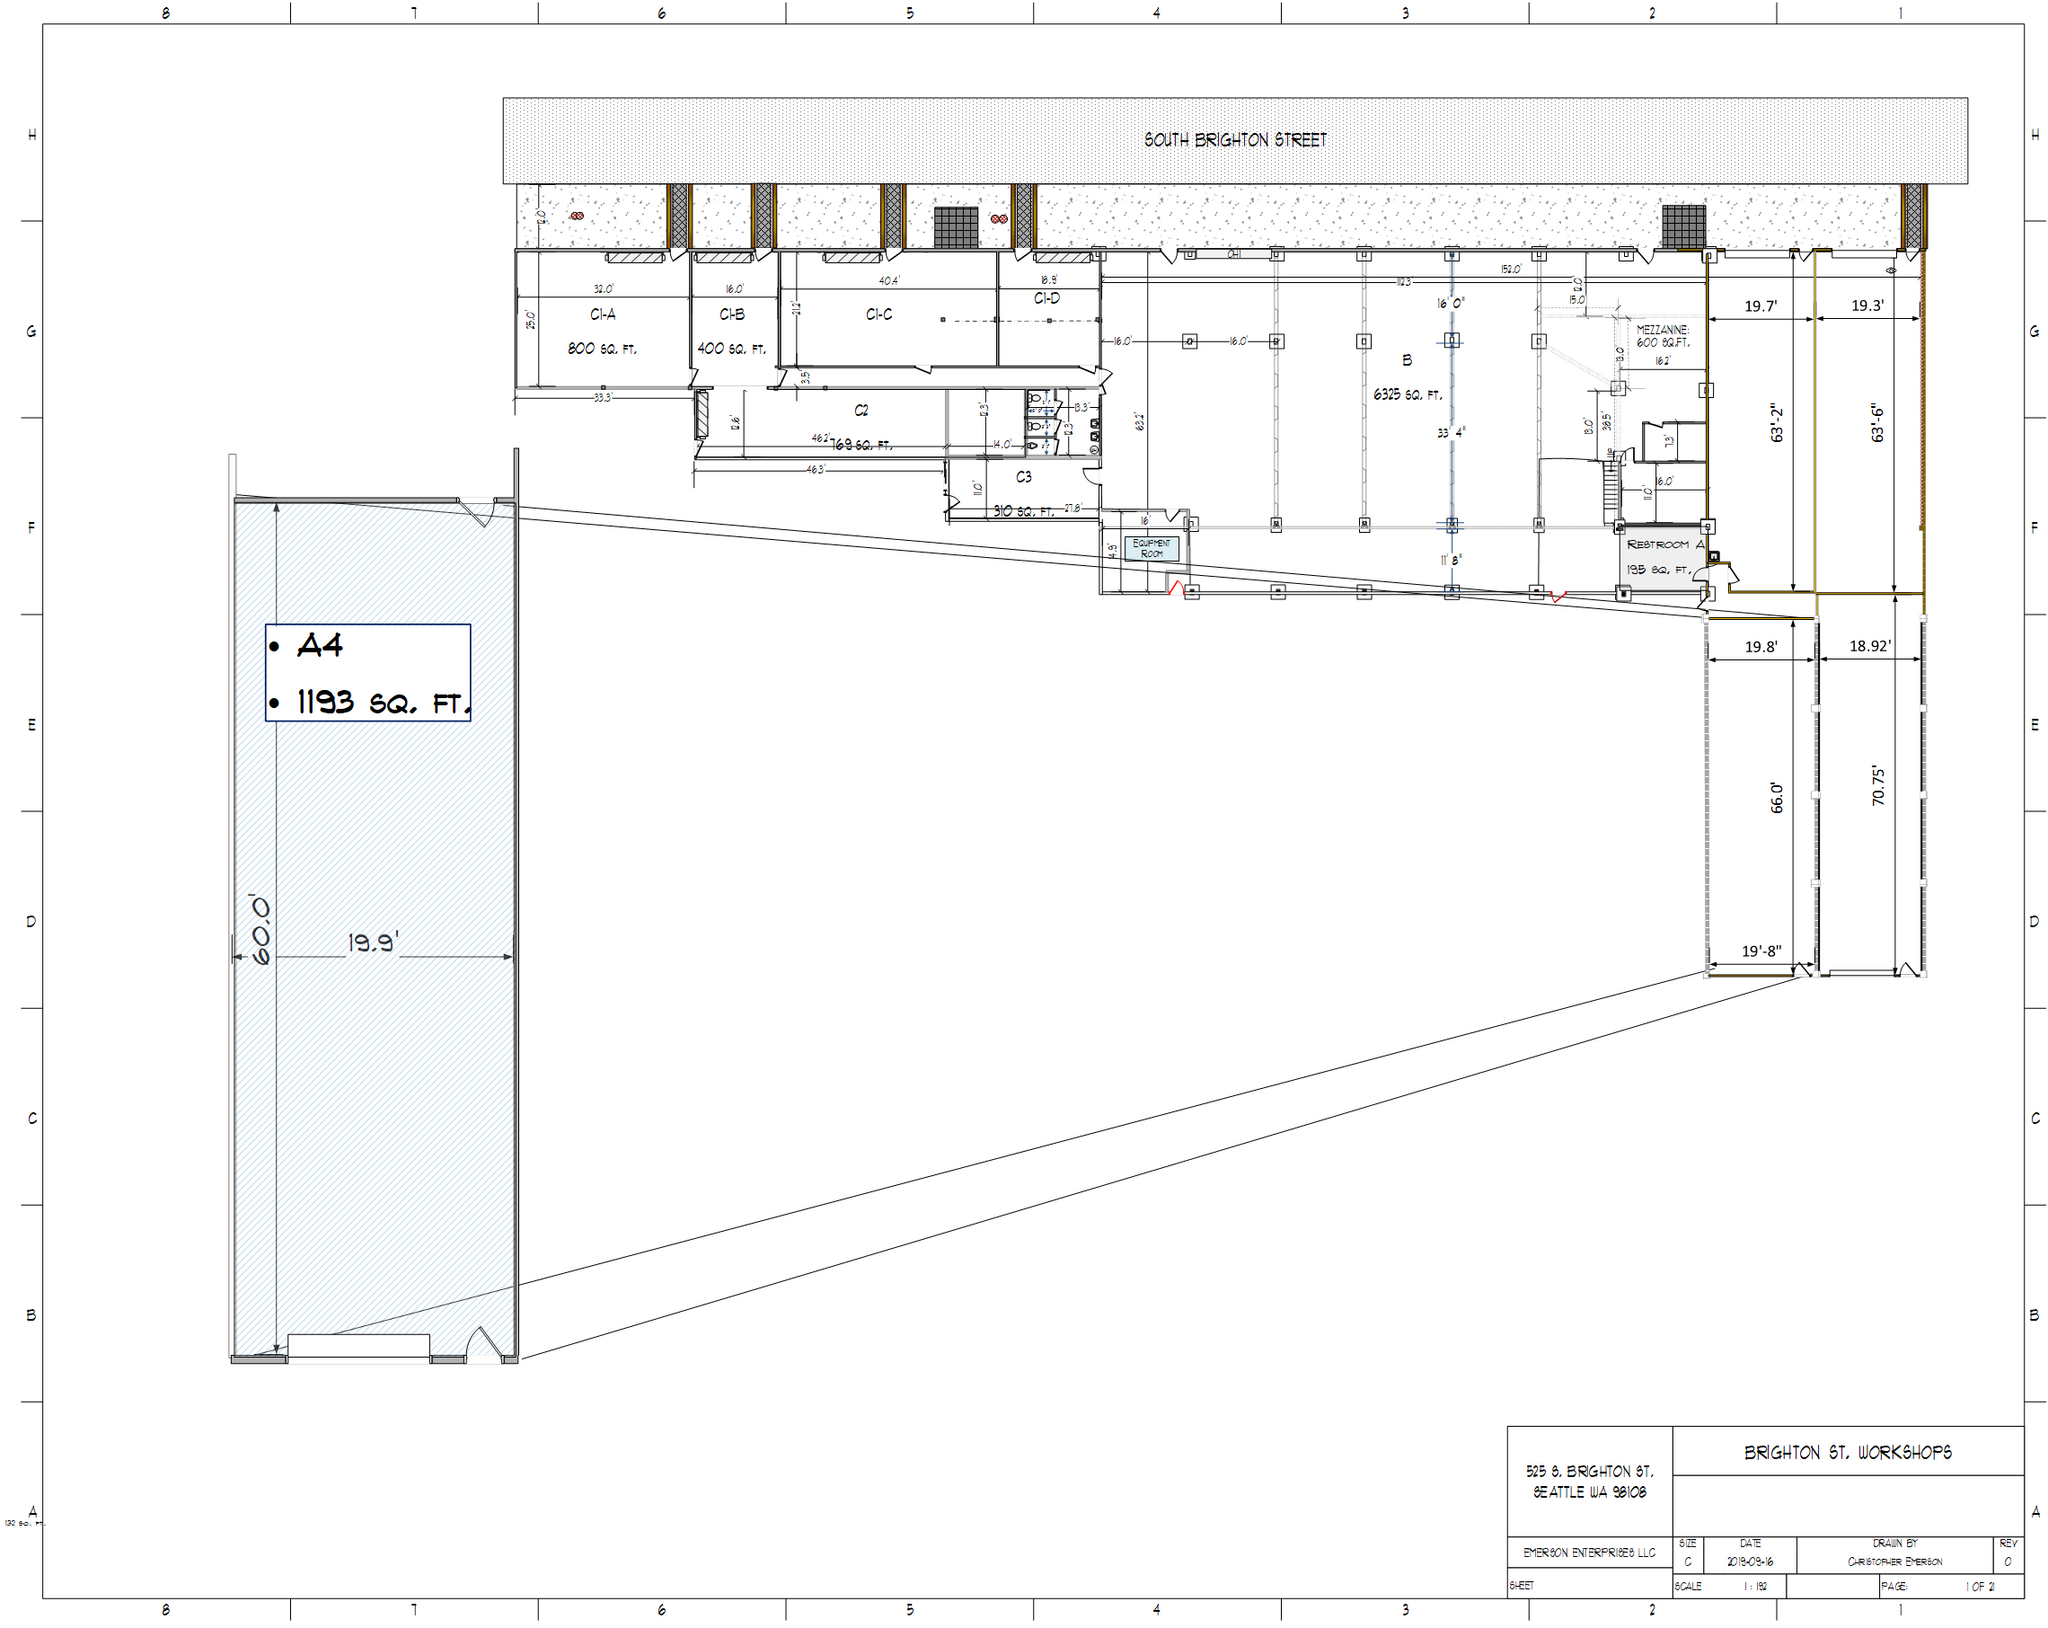Select the date '2019-09-16'
Image resolution: width=2048 pixels, height=1628 pixels.
(x=1750, y=1562)
